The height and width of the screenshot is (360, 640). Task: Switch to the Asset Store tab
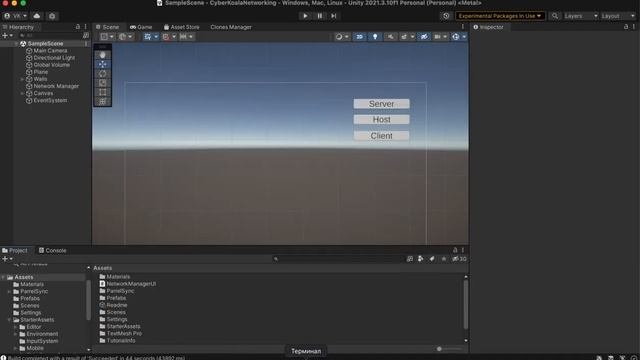tap(182, 27)
